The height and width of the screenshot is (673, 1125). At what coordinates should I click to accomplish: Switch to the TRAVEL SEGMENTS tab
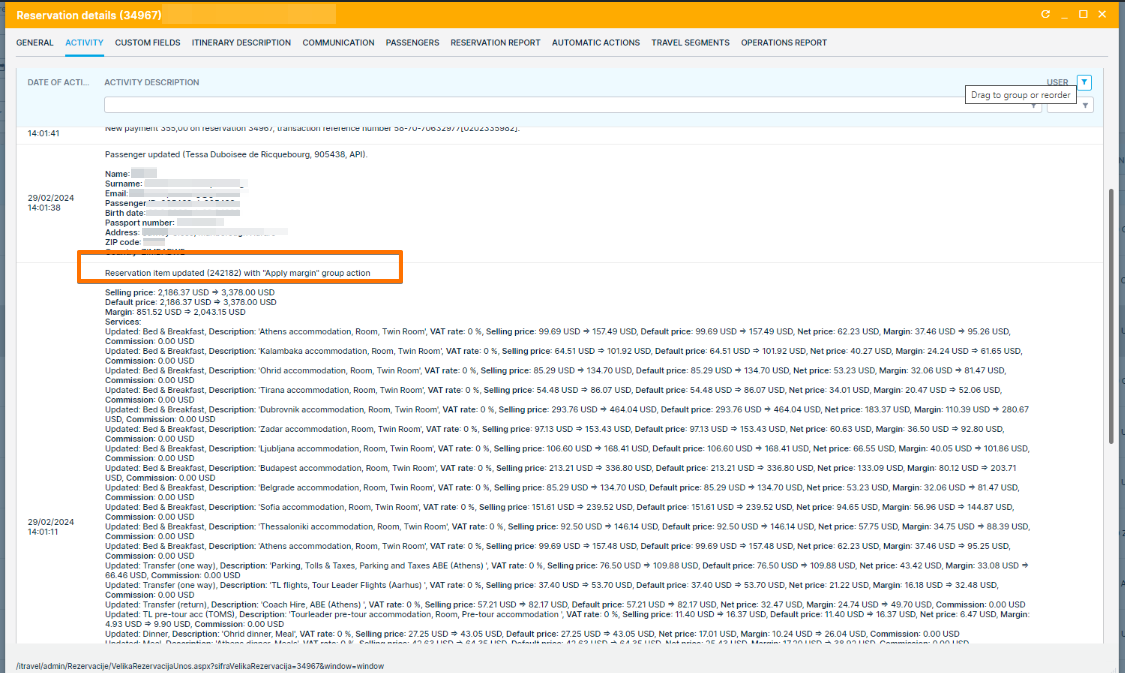pos(690,43)
